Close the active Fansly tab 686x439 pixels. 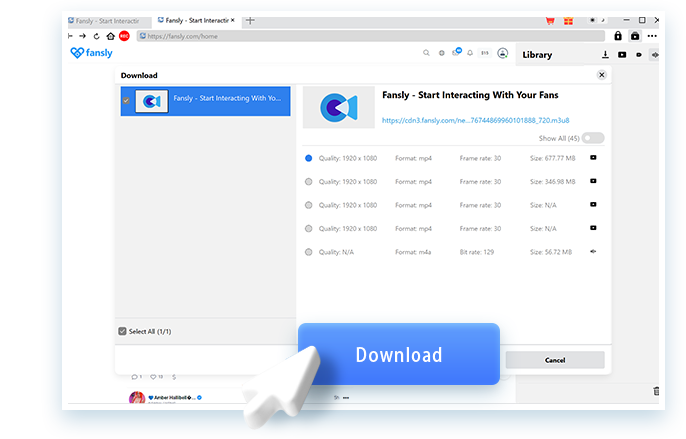point(232,20)
